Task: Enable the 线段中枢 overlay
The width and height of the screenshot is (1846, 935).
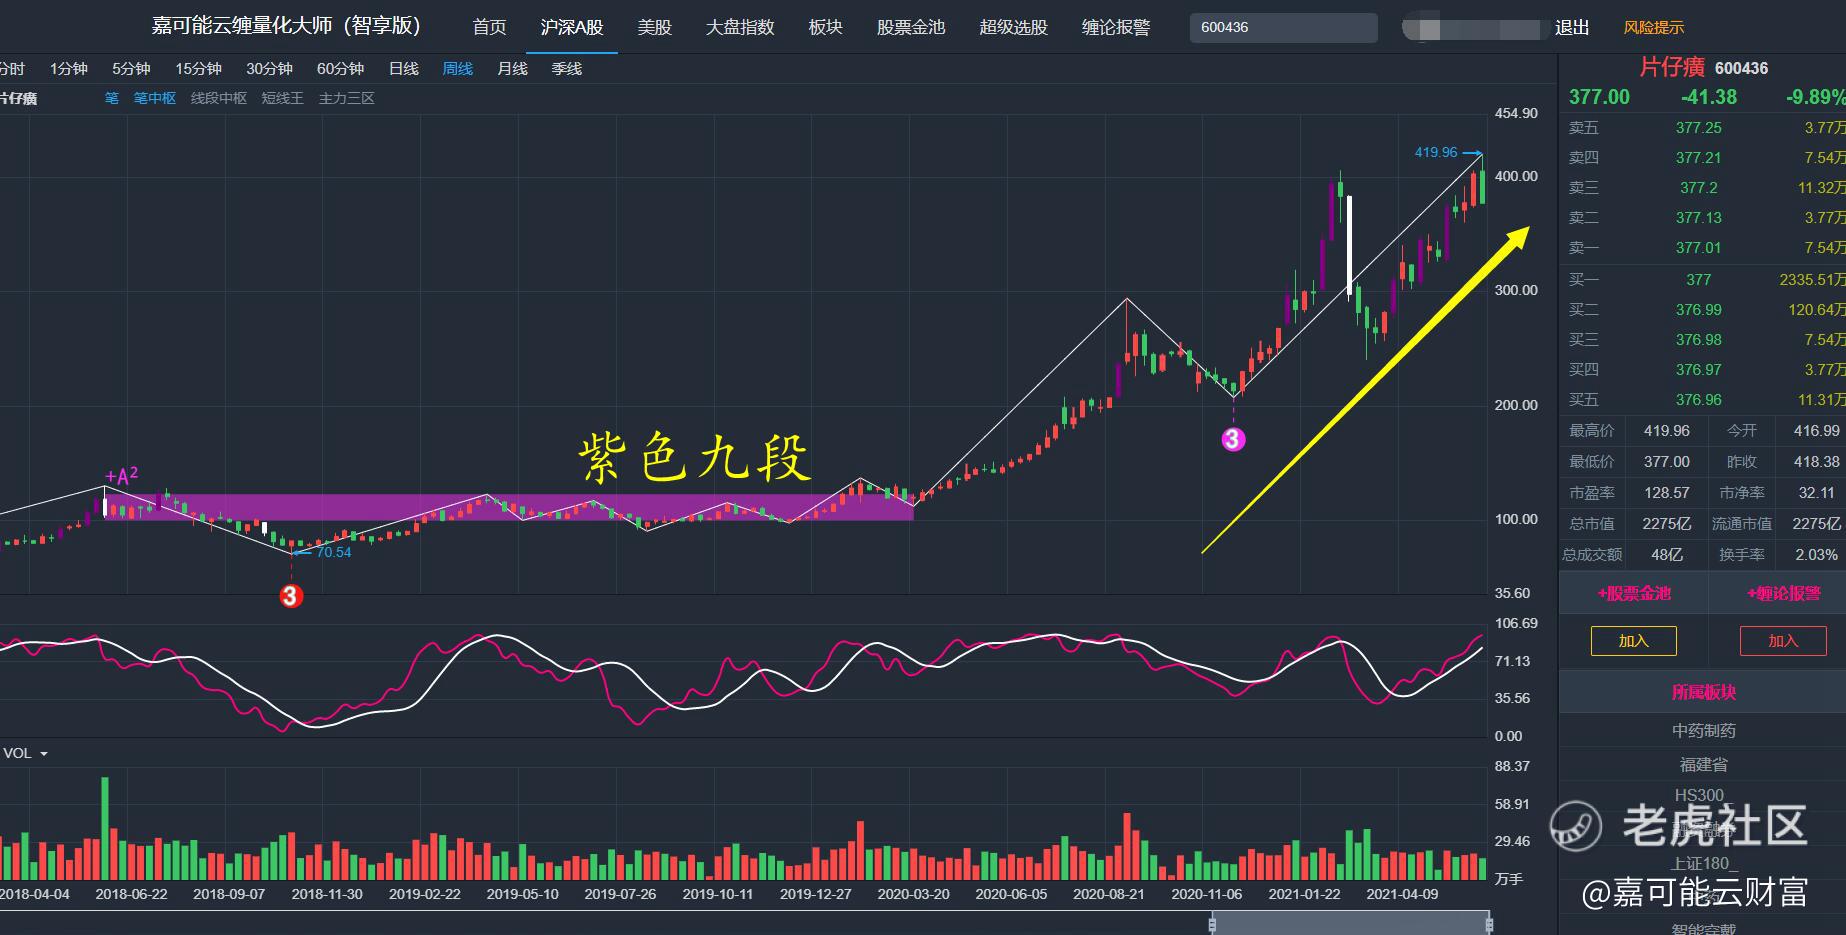Action: [219, 98]
